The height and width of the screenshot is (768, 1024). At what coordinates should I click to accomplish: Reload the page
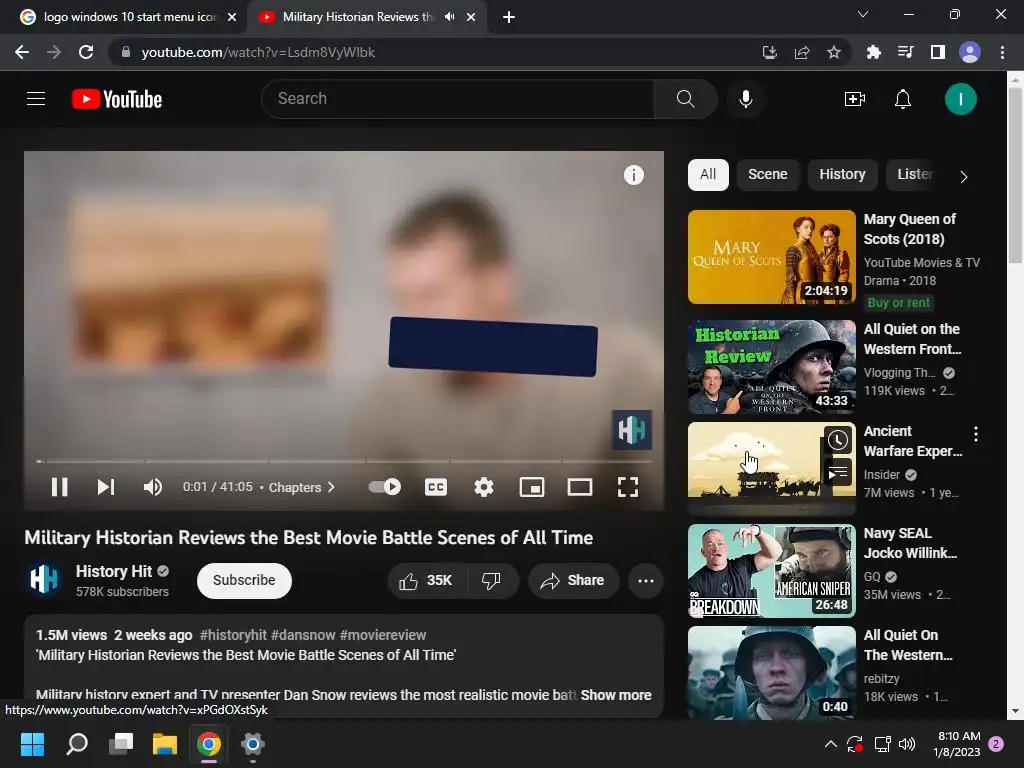(x=86, y=52)
